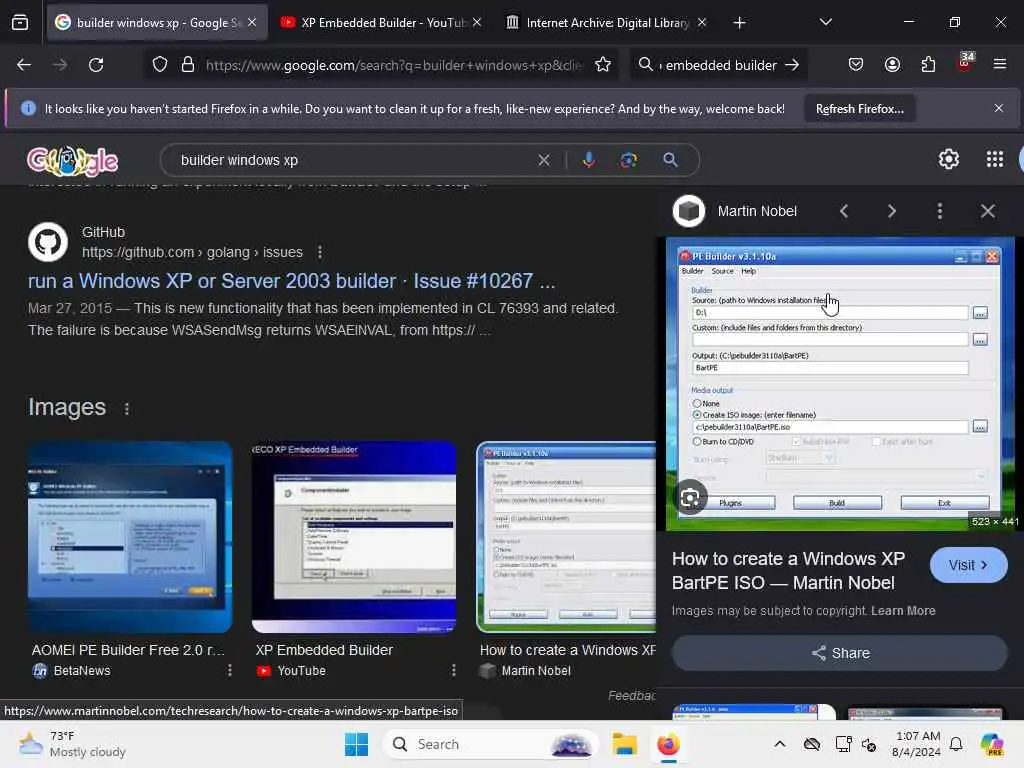Open a new tab with the plus
Screen dimensions: 1024x768
pos(739,23)
